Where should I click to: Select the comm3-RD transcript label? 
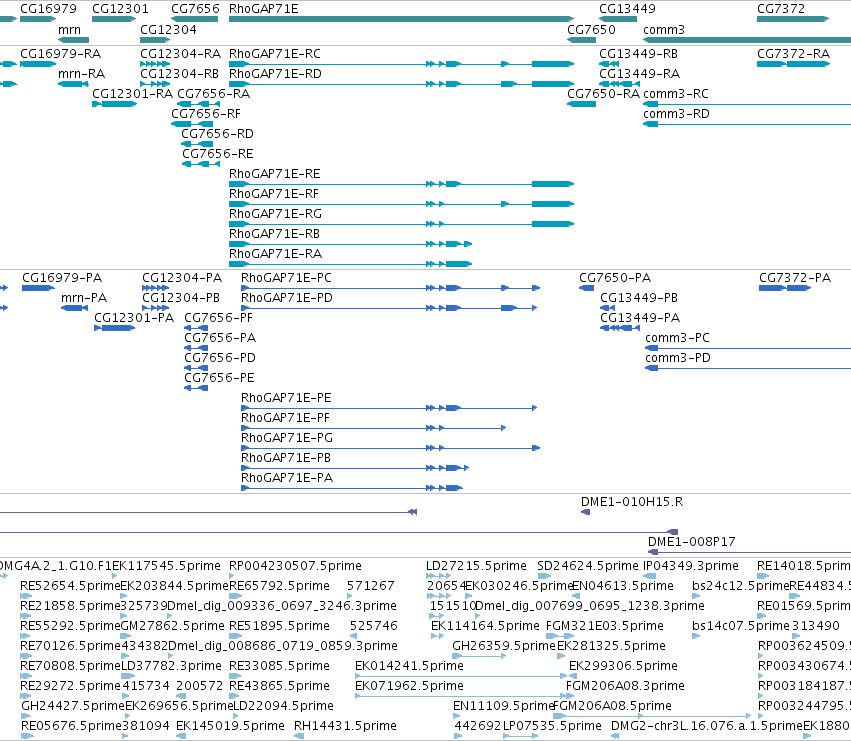676,114
